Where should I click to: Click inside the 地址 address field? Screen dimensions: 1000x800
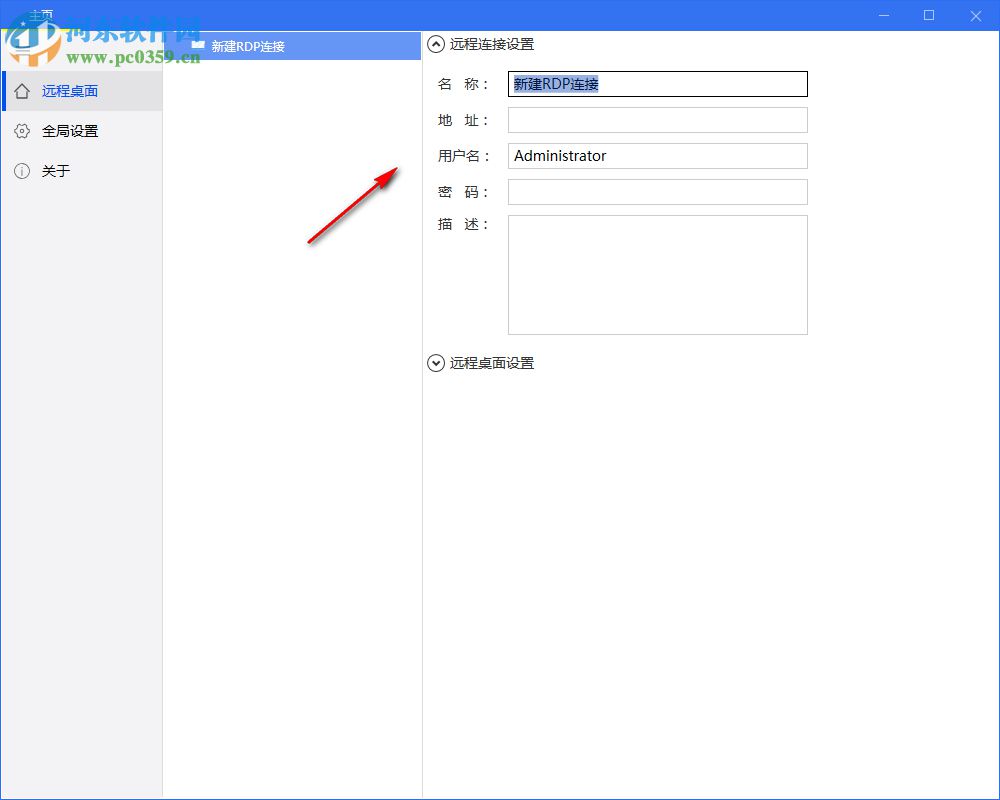point(657,119)
